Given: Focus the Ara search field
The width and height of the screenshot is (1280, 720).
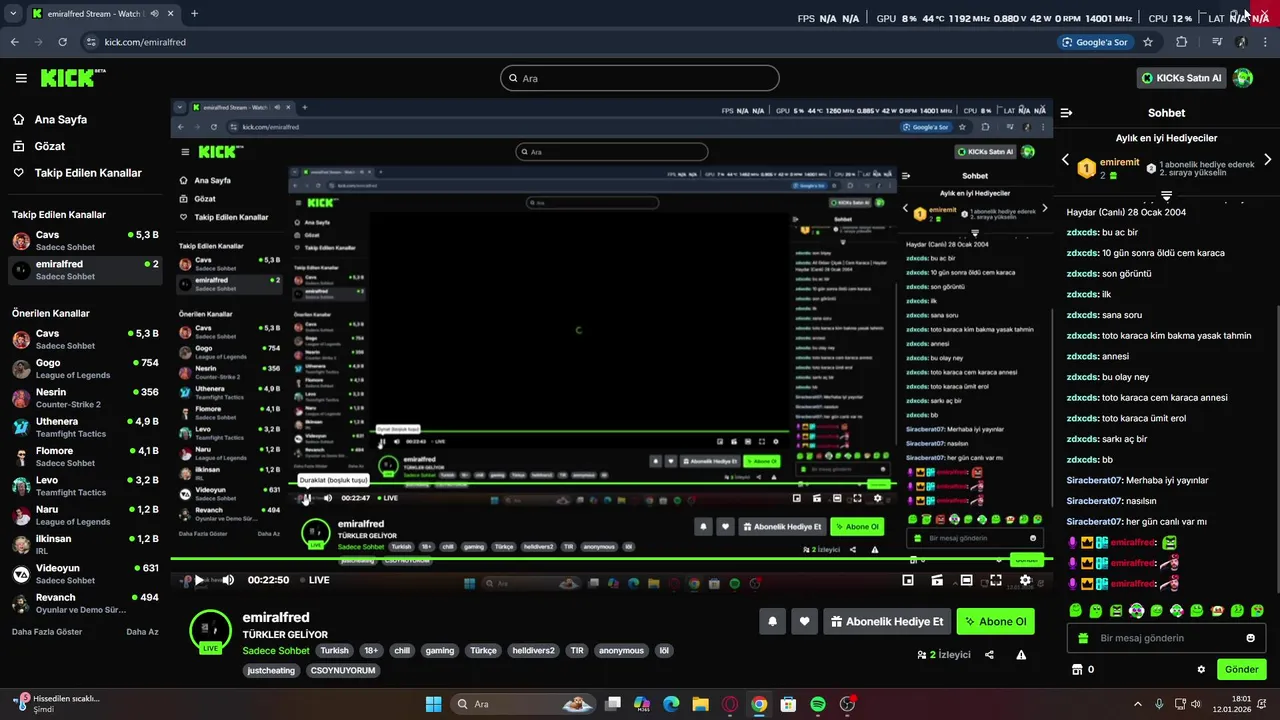Looking at the screenshot, I should (640, 78).
